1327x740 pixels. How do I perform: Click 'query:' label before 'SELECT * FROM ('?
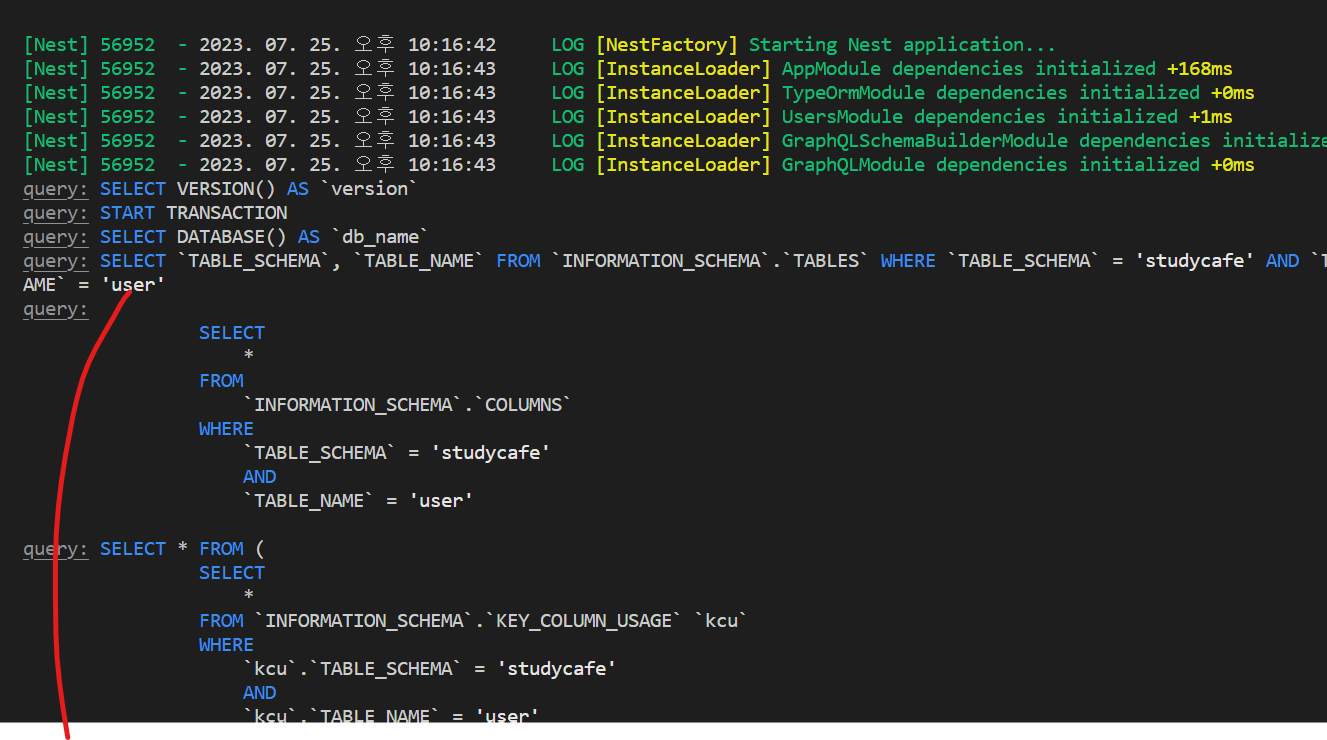click(x=56, y=549)
